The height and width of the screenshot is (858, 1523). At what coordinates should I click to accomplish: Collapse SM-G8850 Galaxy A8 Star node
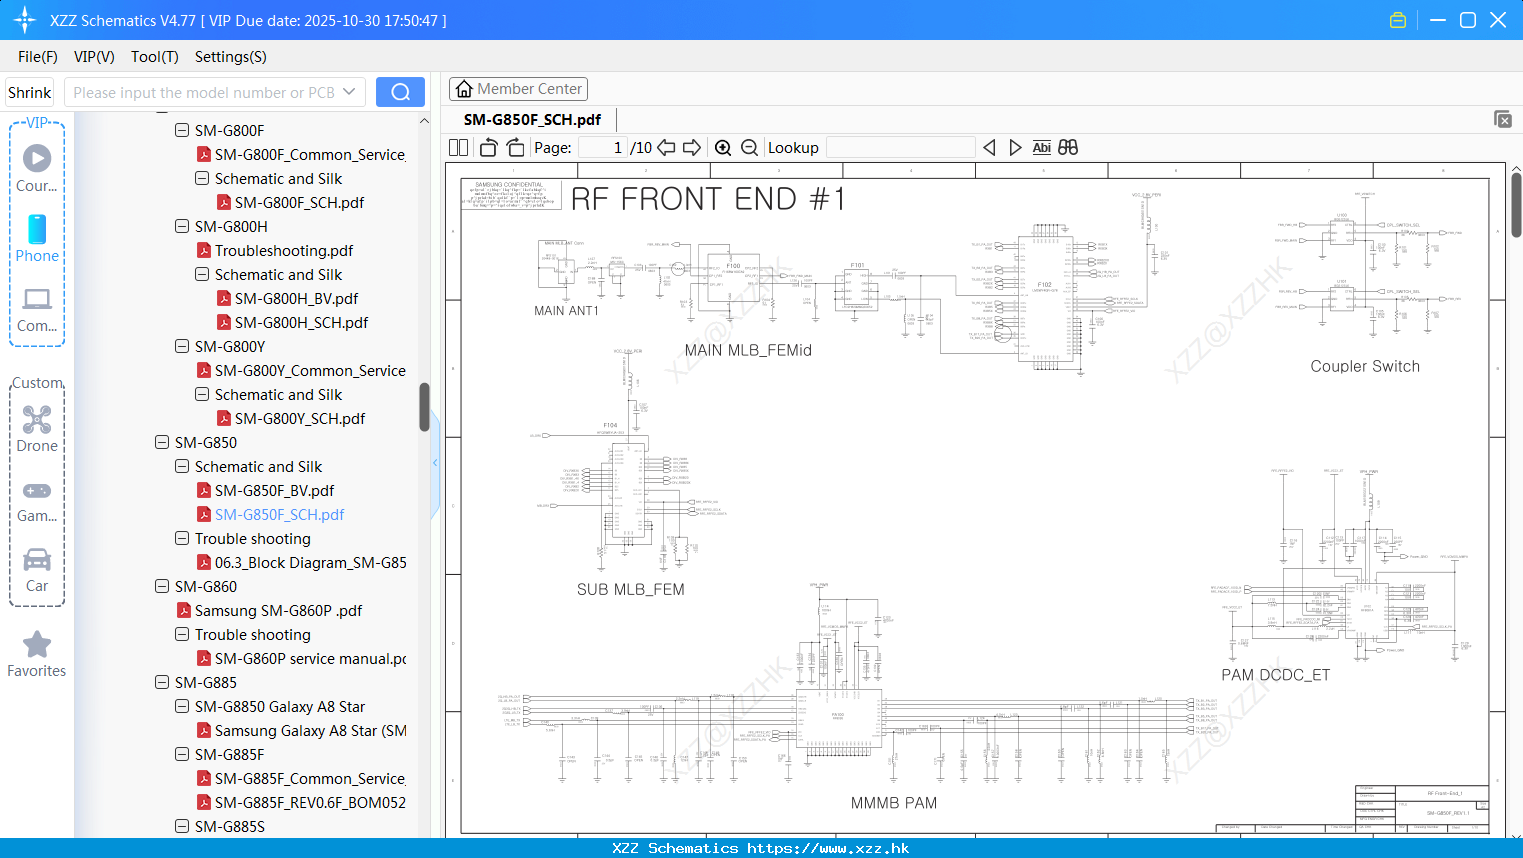[x=182, y=706]
